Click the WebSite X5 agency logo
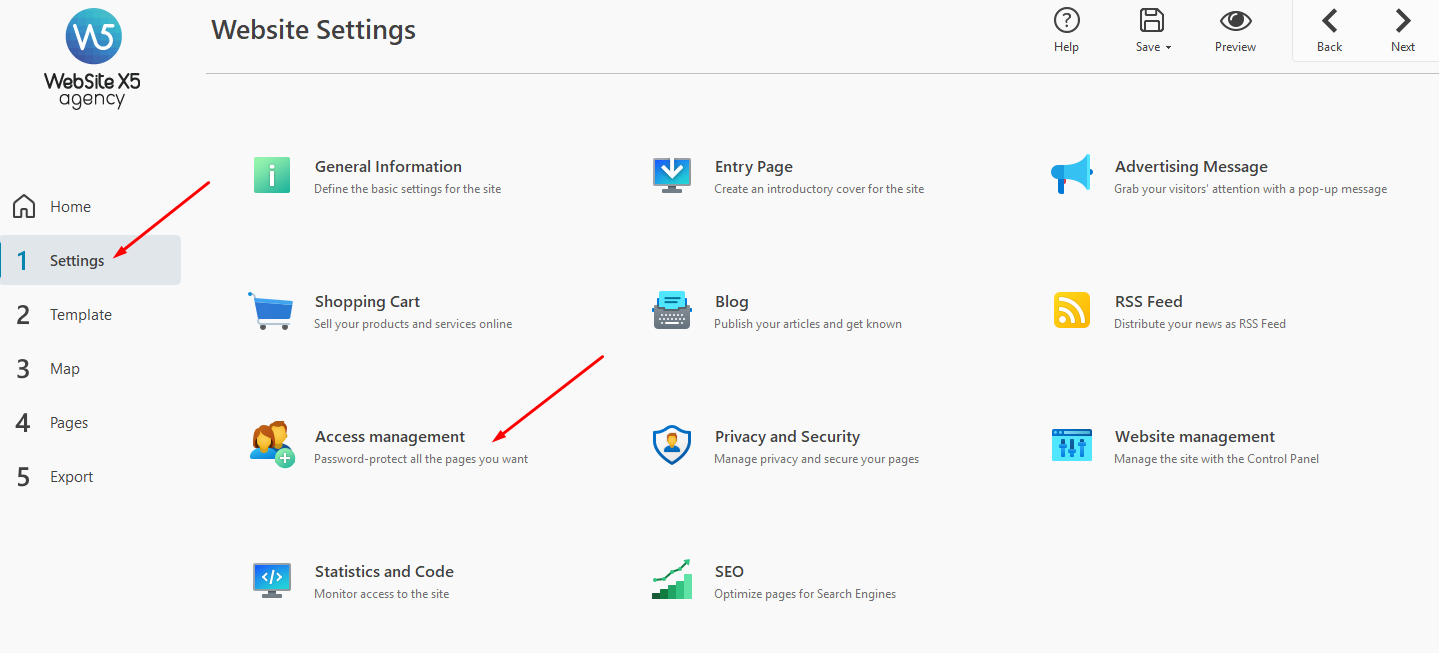The width and height of the screenshot is (1439, 653). point(93,60)
